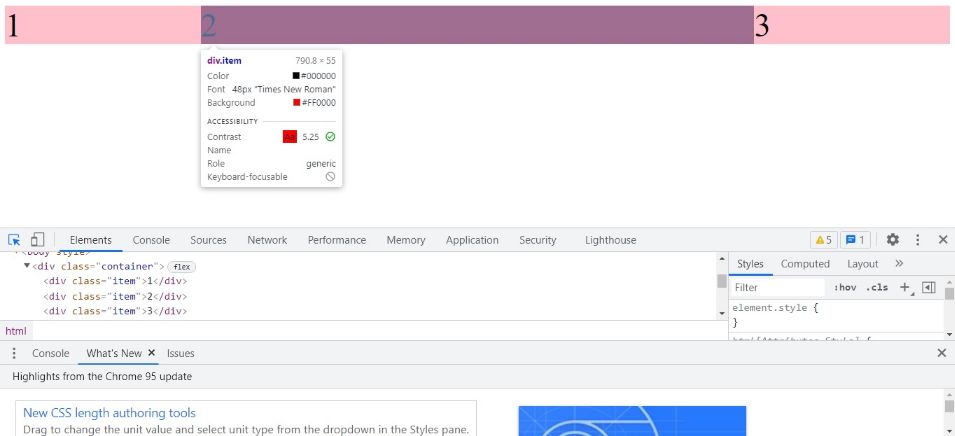Image resolution: width=955 pixels, height=436 pixels.
Task: Open the Lighthouse tab
Action: pyautogui.click(x=610, y=240)
